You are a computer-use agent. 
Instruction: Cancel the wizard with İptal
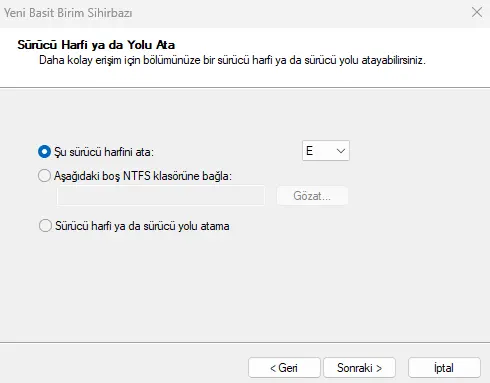click(x=444, y=368)
